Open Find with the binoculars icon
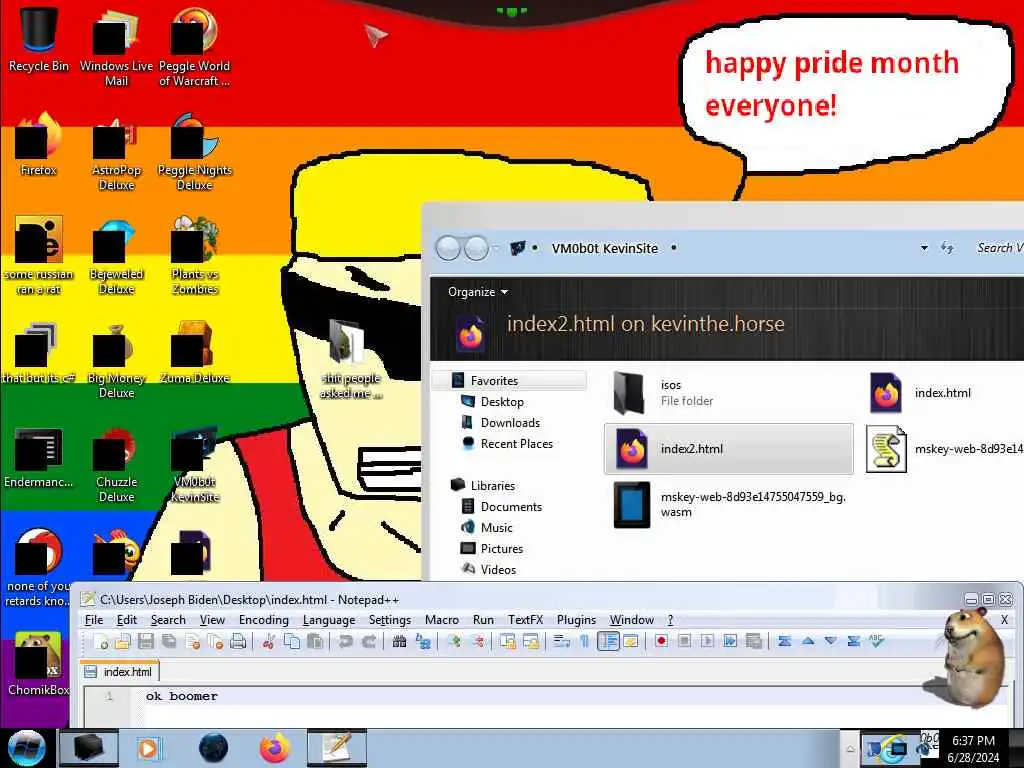The height and width of the screenshot is (768, 1024). (399, 642)
